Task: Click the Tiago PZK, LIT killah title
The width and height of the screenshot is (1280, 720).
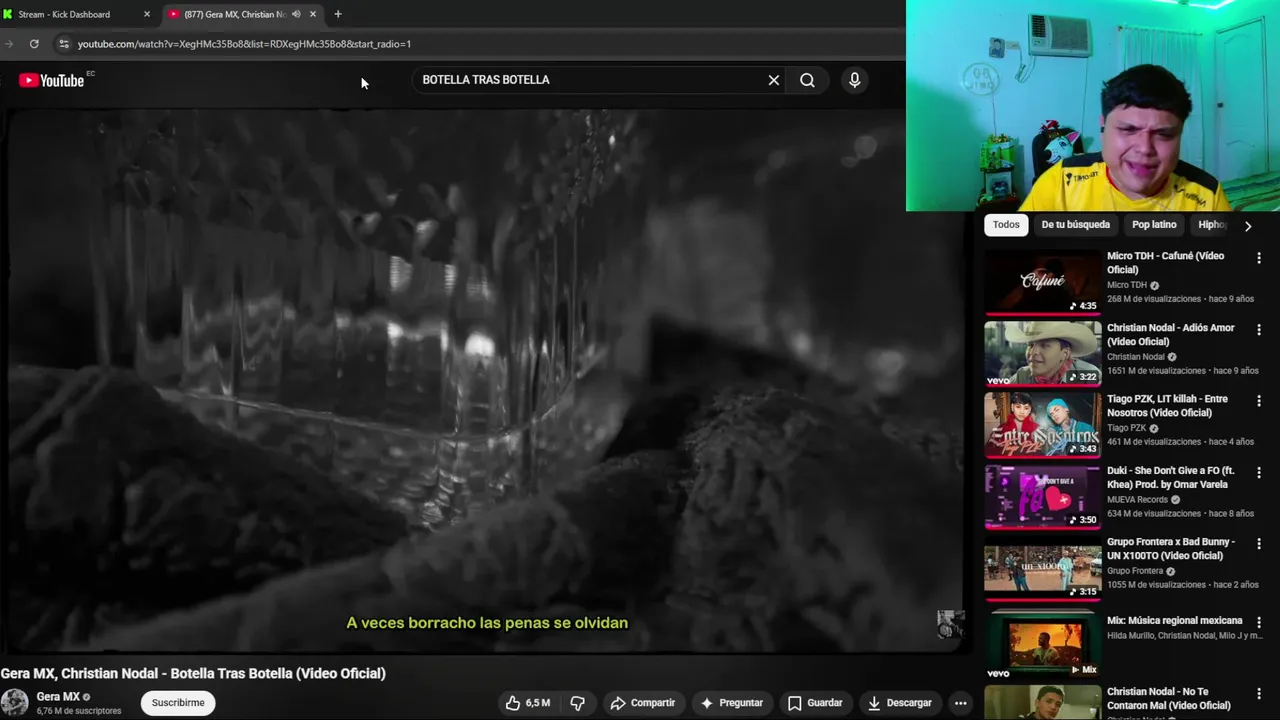Action: click(x=1167, y=406)
